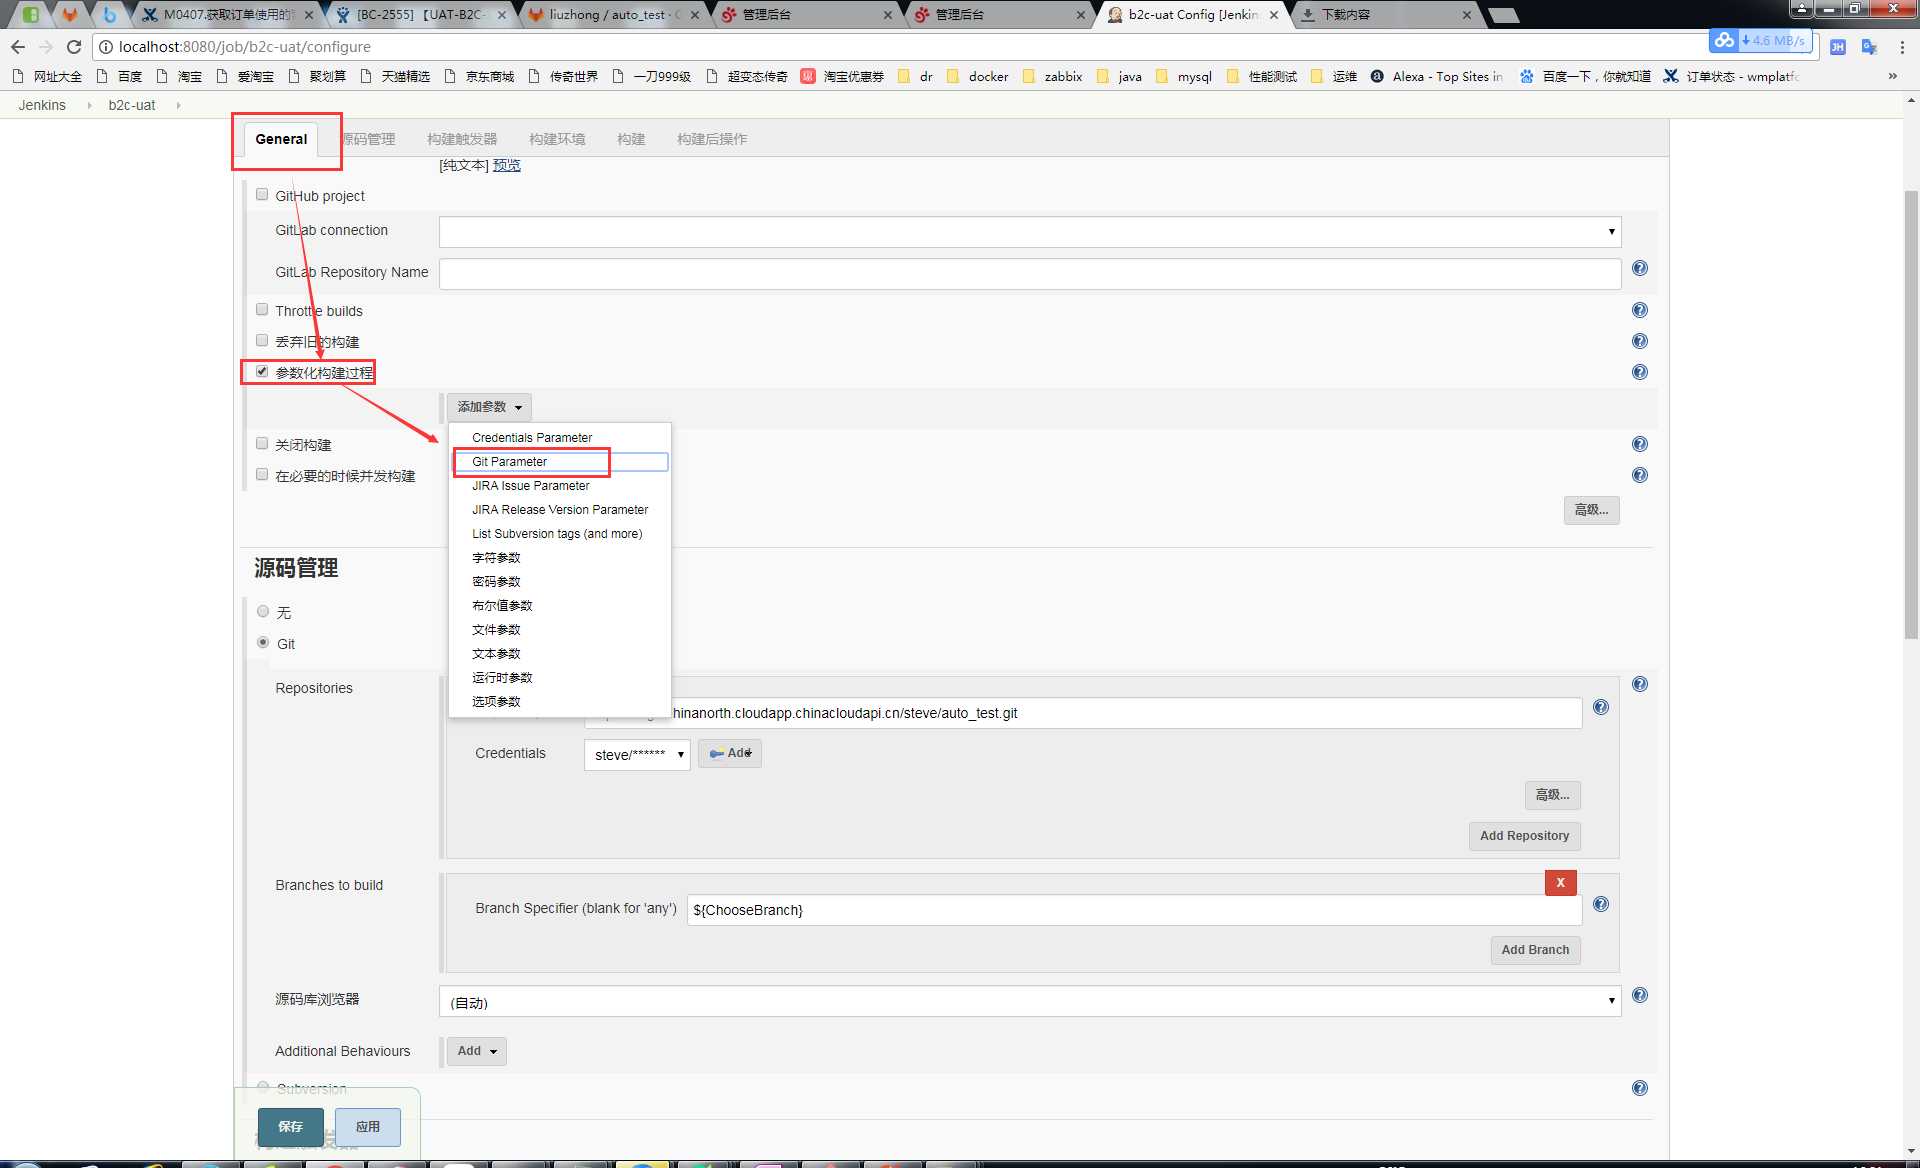The image size is (1920, 1168).
Task: Open Credentials steve dropdown
Action: pos(637,754)
